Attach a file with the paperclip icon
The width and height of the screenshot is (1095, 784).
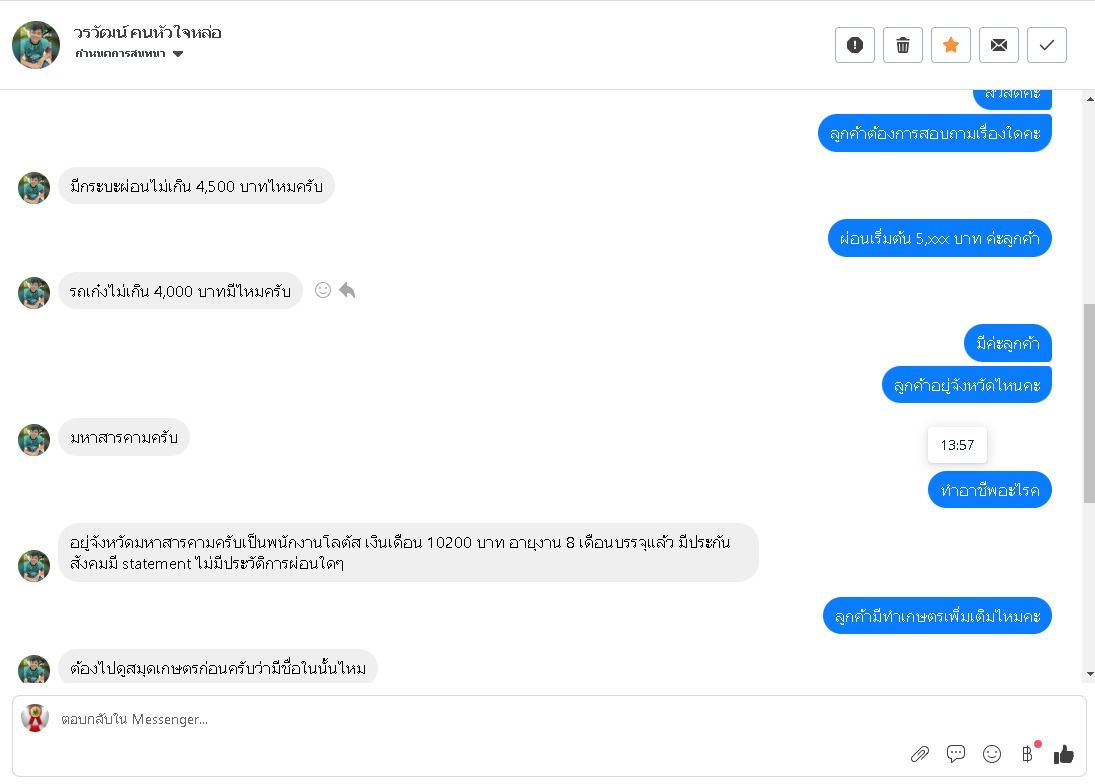[920, 754]
